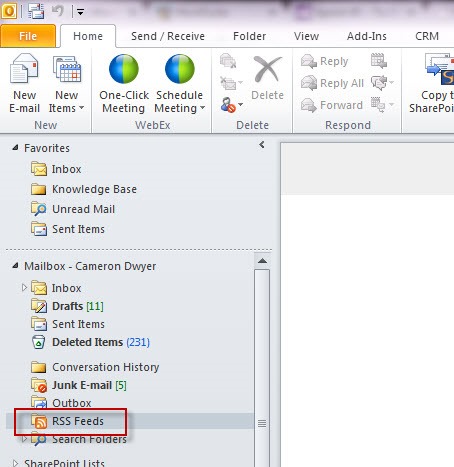Image resolution: width=454 pixels, height=467 pixels.
Task: Select Sent Items under Favorites
Action: point(78,229)
